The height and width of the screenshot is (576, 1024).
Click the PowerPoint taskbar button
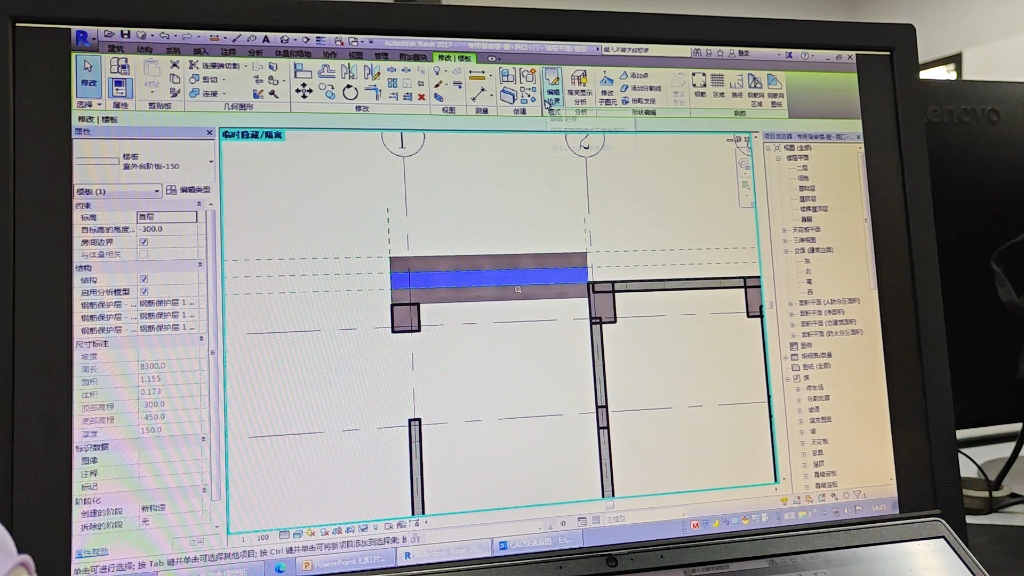click(x=347, y=562)
